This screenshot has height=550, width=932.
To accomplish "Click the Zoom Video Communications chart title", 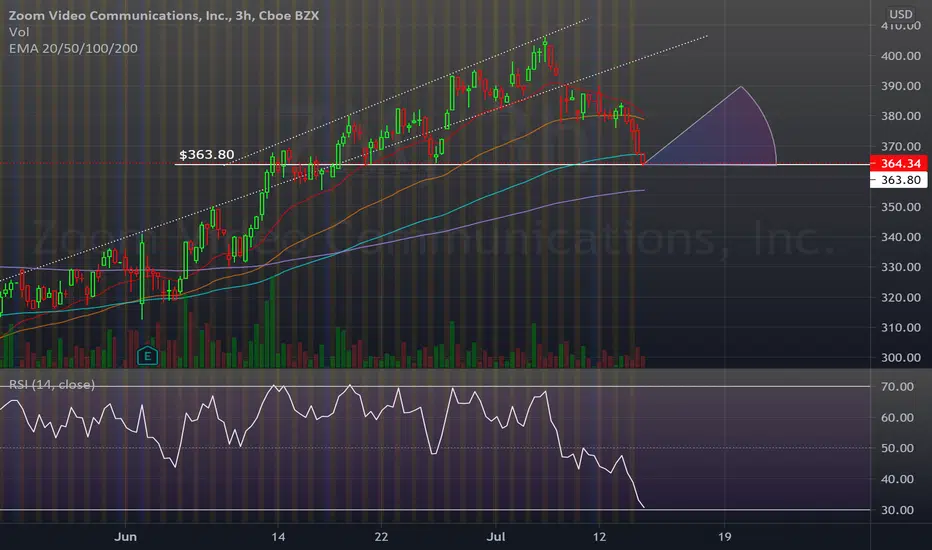I will click(163, 15).
